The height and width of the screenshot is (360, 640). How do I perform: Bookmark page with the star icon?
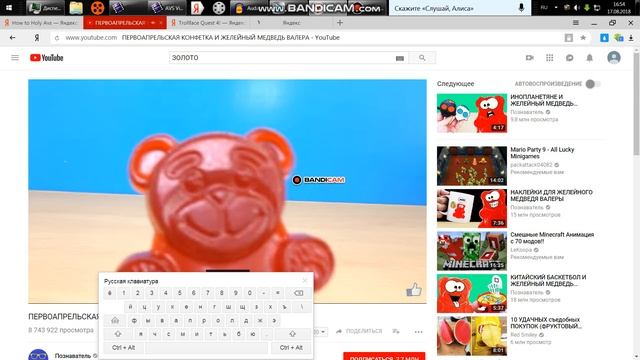pyautogui.click(x=583, y=38)
